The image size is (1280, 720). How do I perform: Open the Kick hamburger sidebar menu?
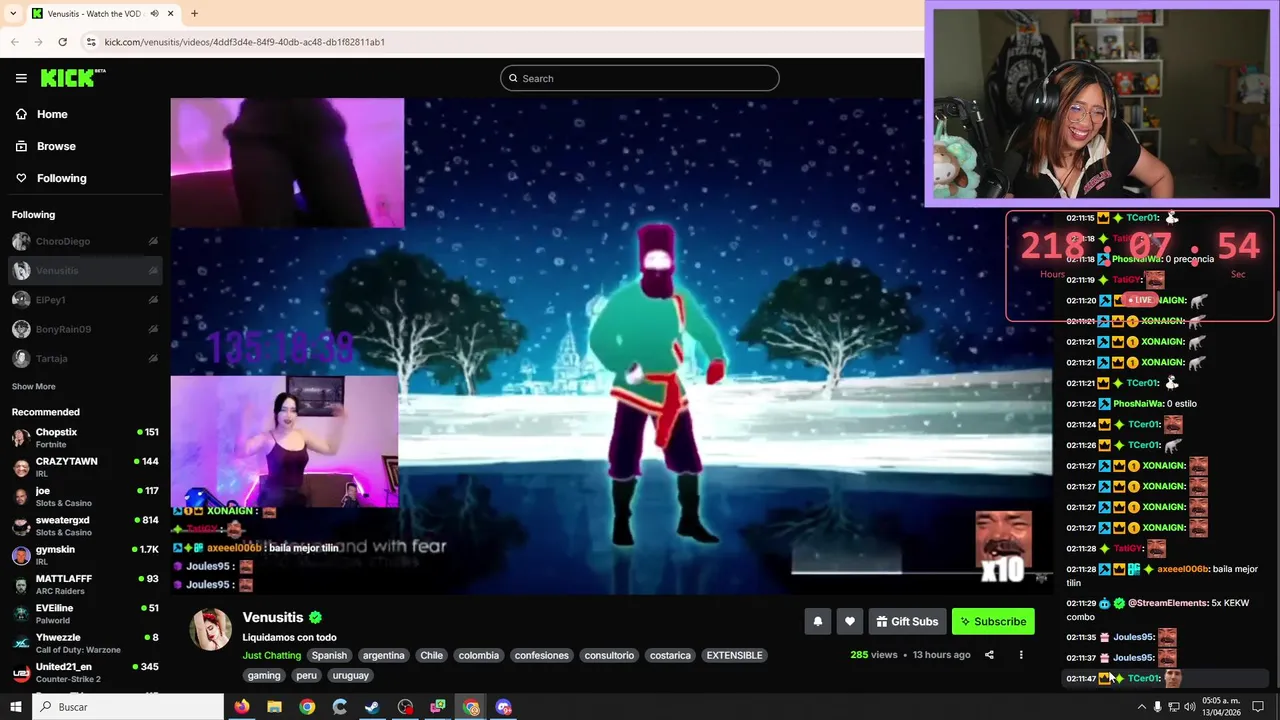tap(21, 78)
